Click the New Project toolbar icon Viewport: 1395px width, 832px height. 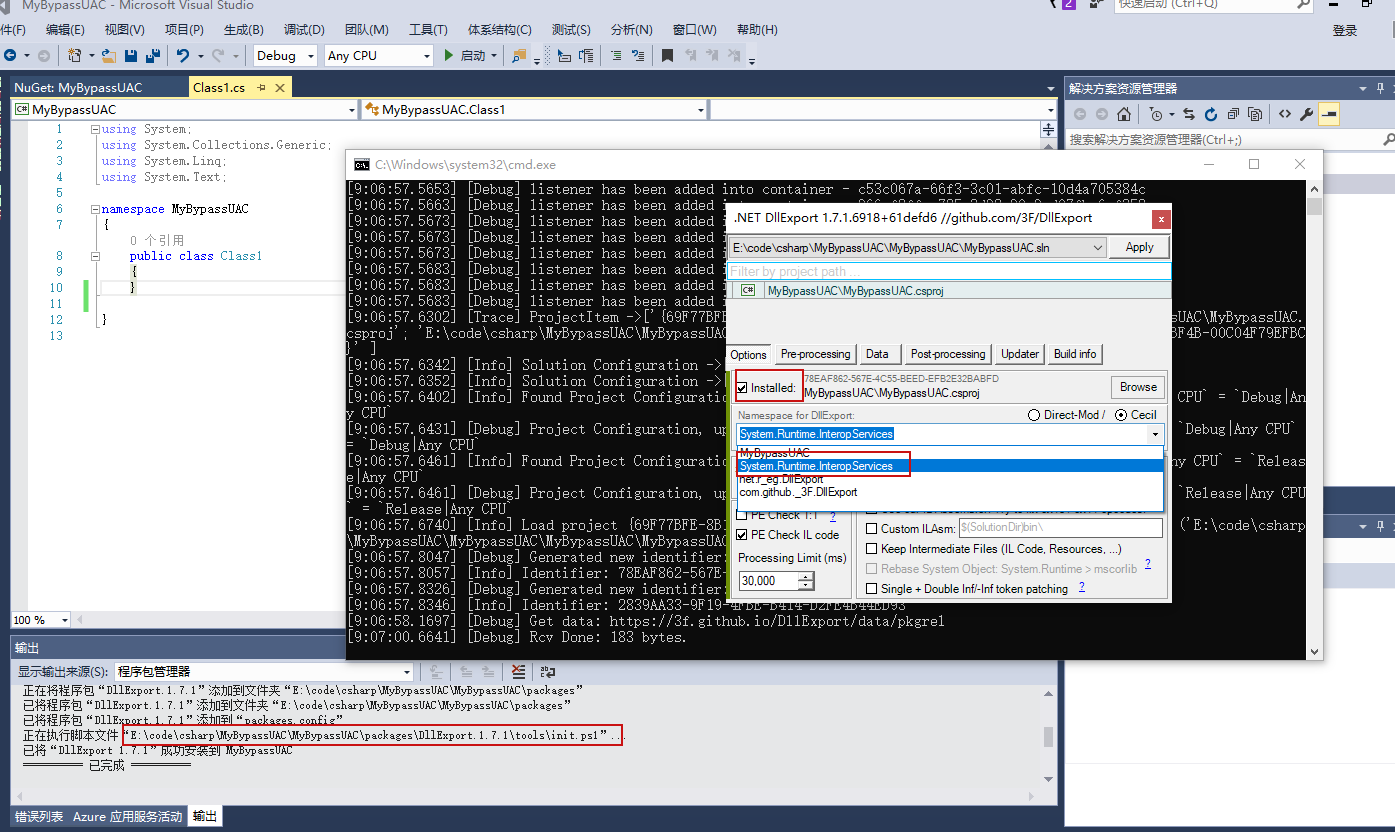tap(76, 56)
